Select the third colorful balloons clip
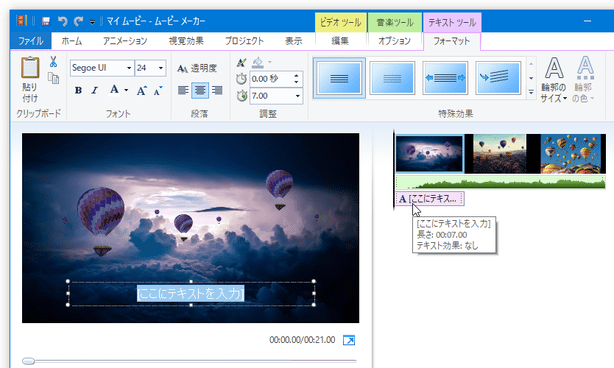Image resolution: width=614 pixels, height=368 pixels. tap(570, 153)
